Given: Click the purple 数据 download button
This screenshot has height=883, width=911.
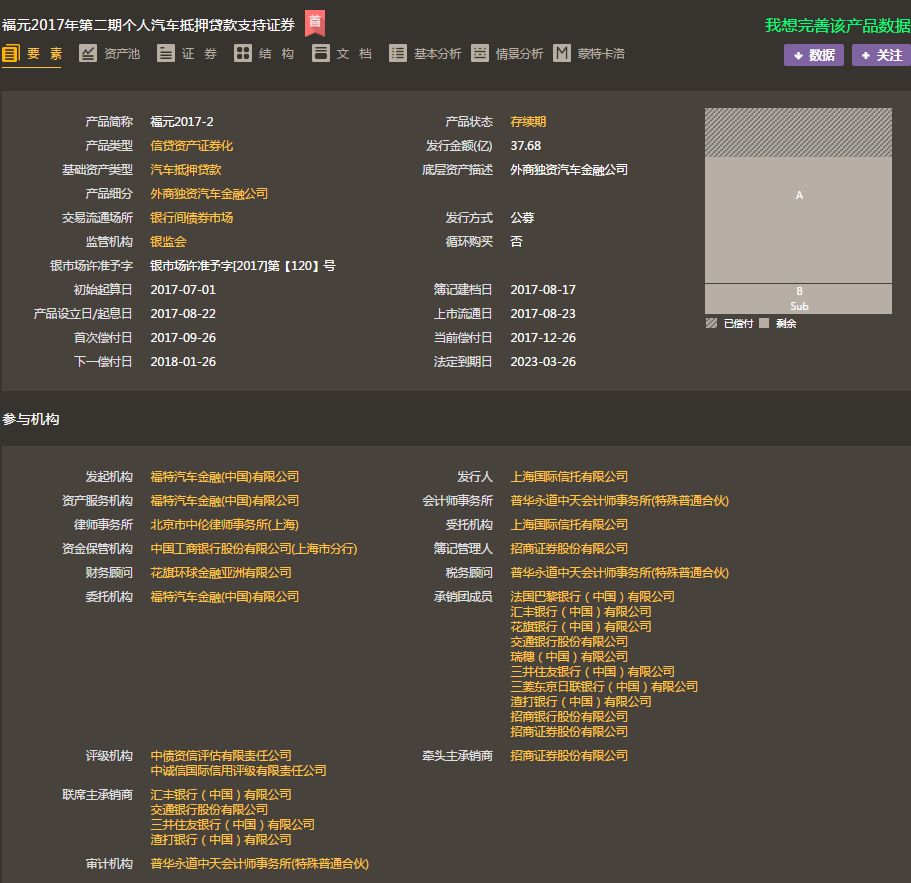Looking at the screenshot, I should 813,55.
